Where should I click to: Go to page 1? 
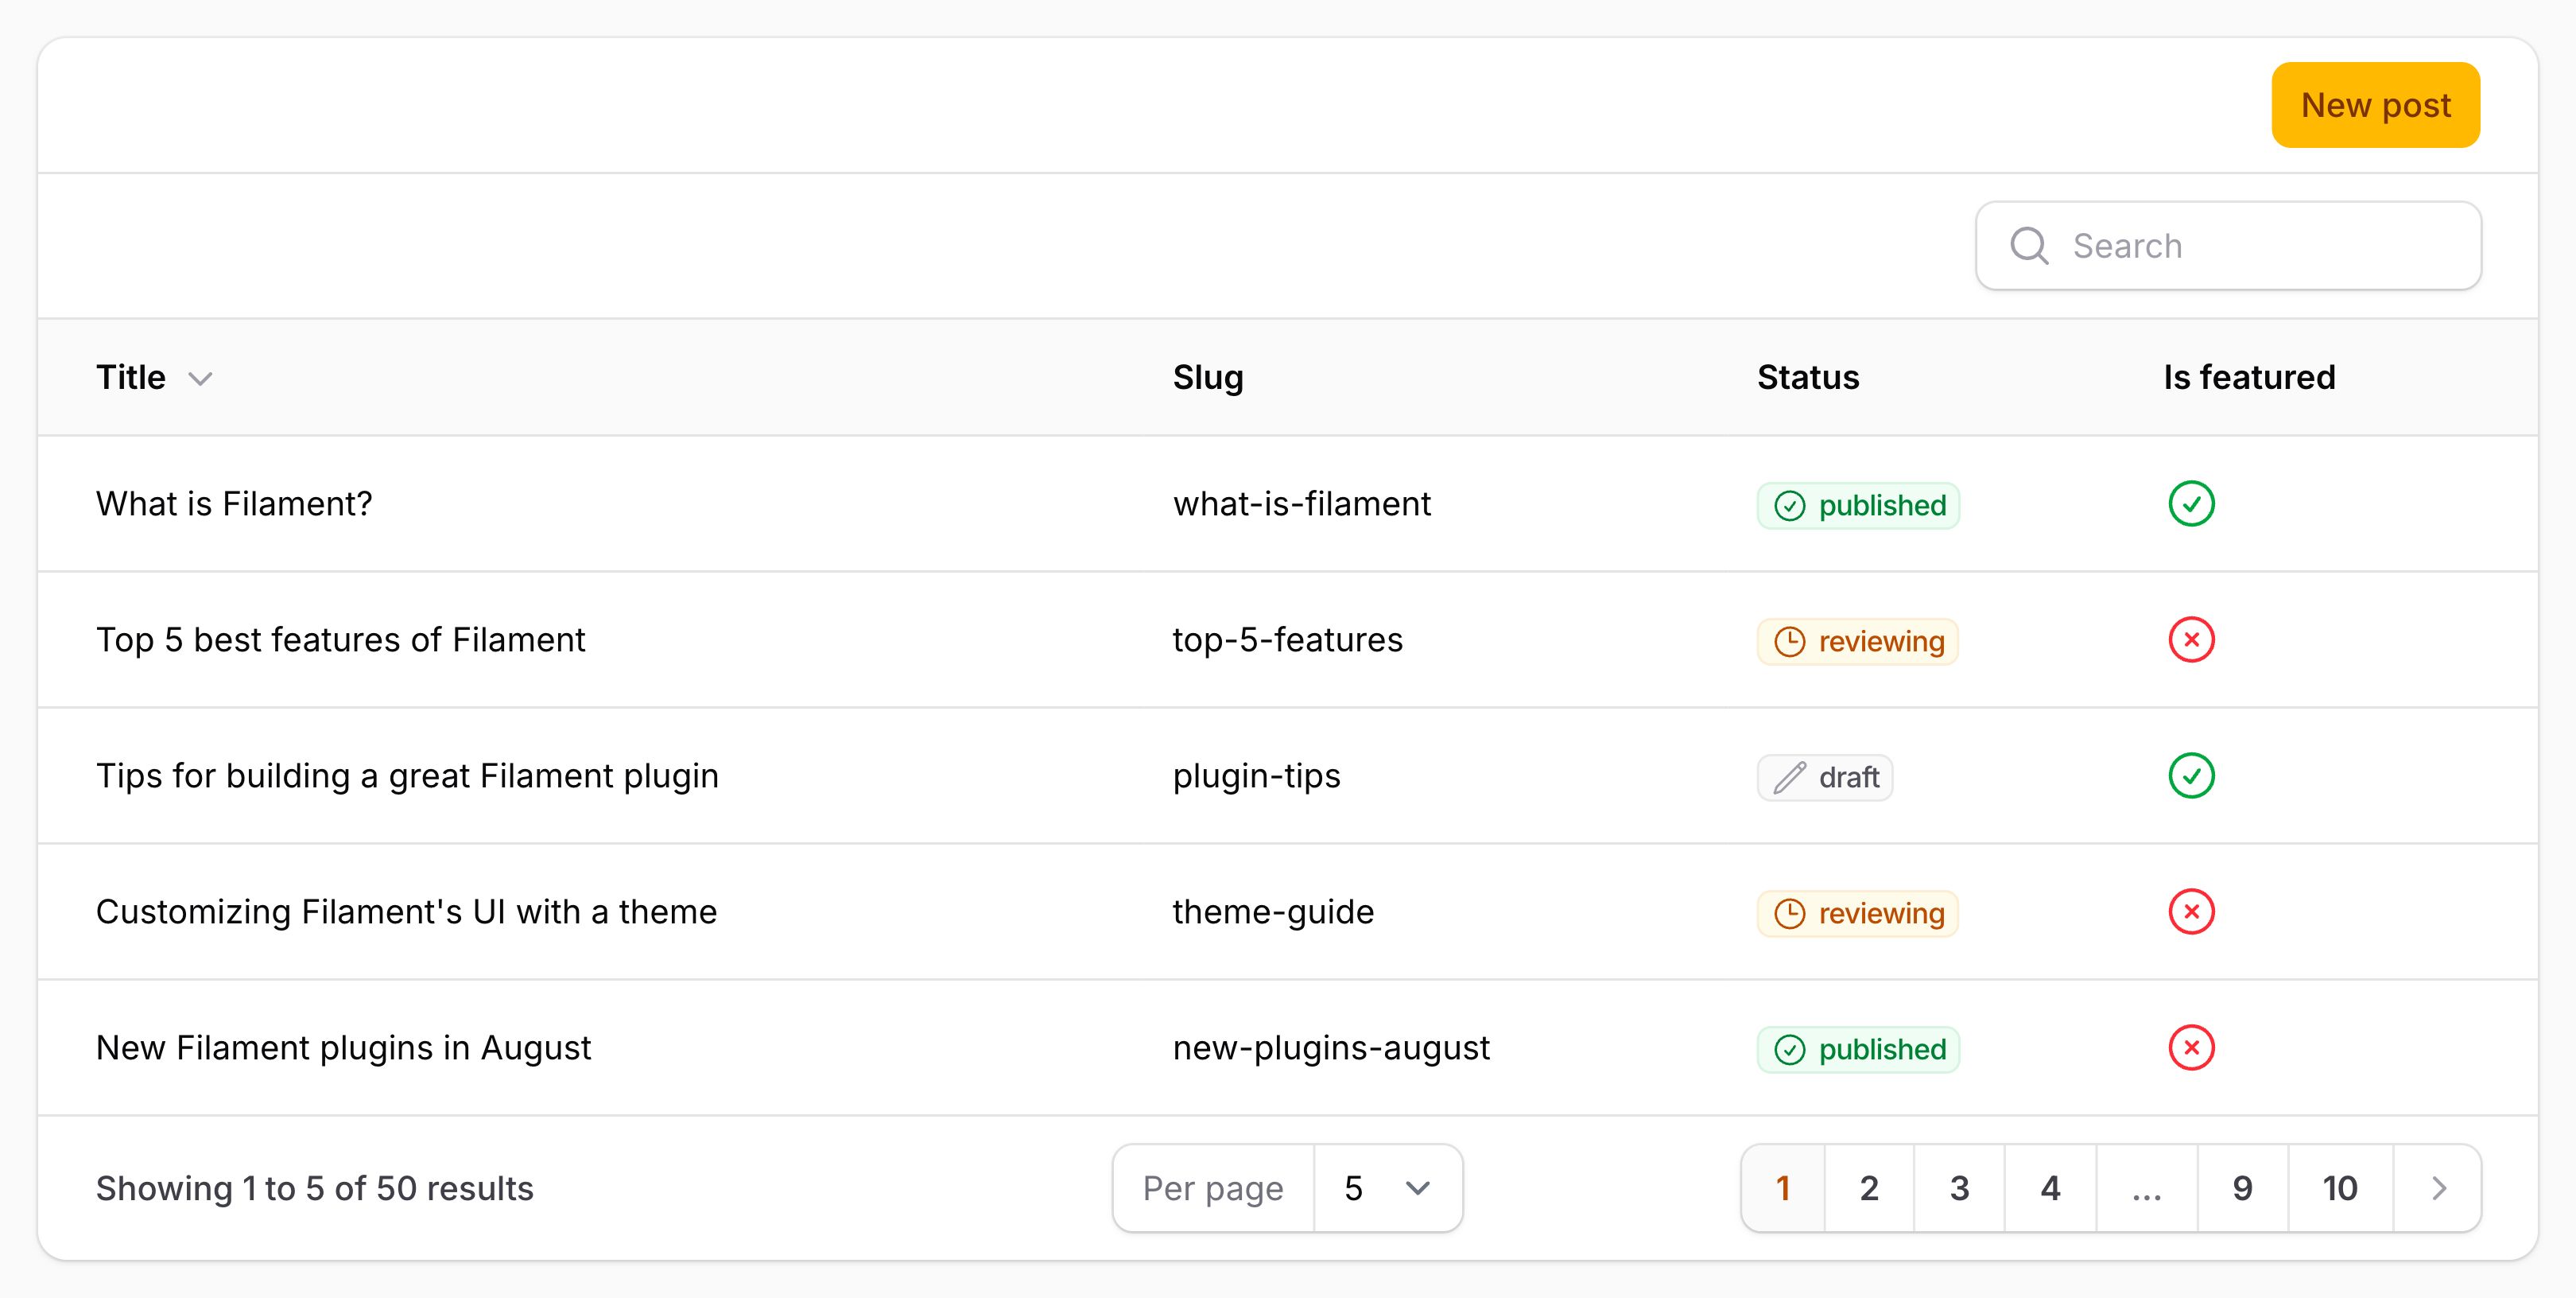point(1783,1188)
